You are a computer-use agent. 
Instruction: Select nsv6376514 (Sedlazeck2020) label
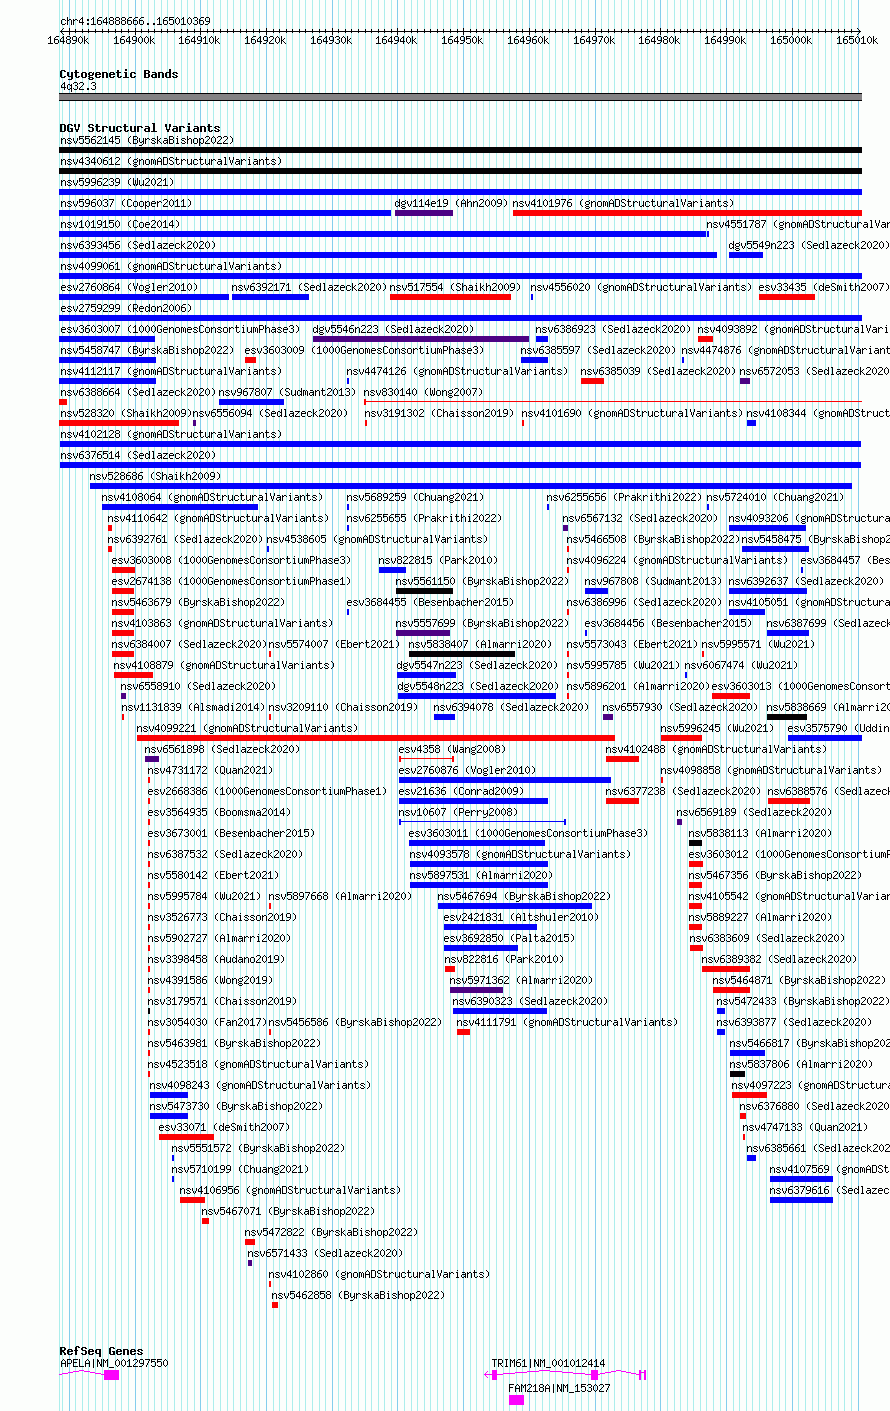pos(138,455)
